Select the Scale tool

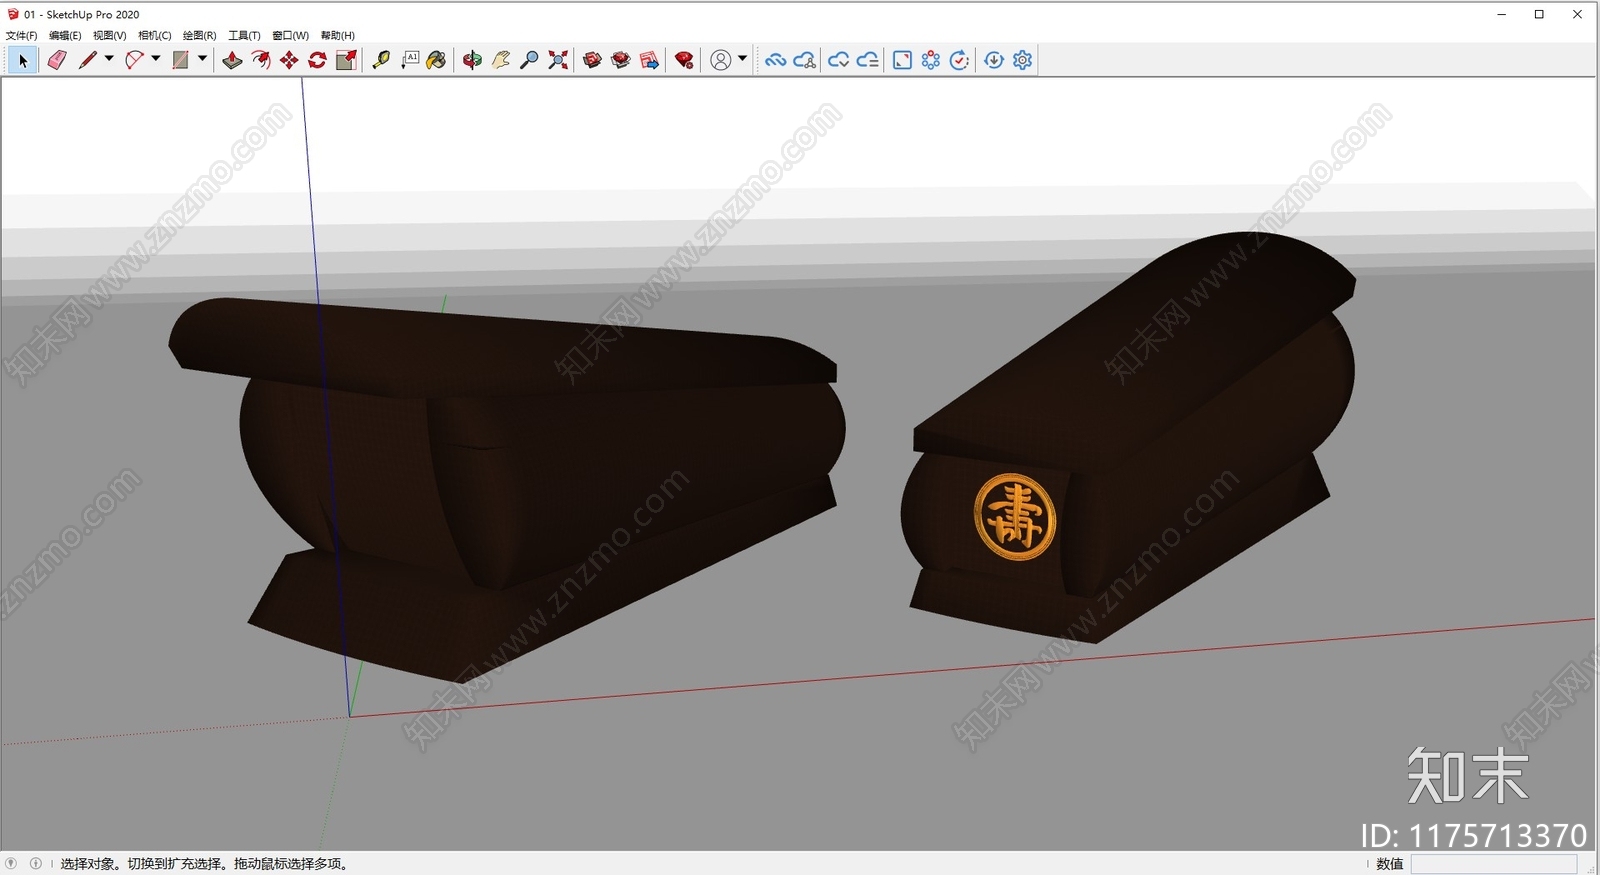[346, 61]
